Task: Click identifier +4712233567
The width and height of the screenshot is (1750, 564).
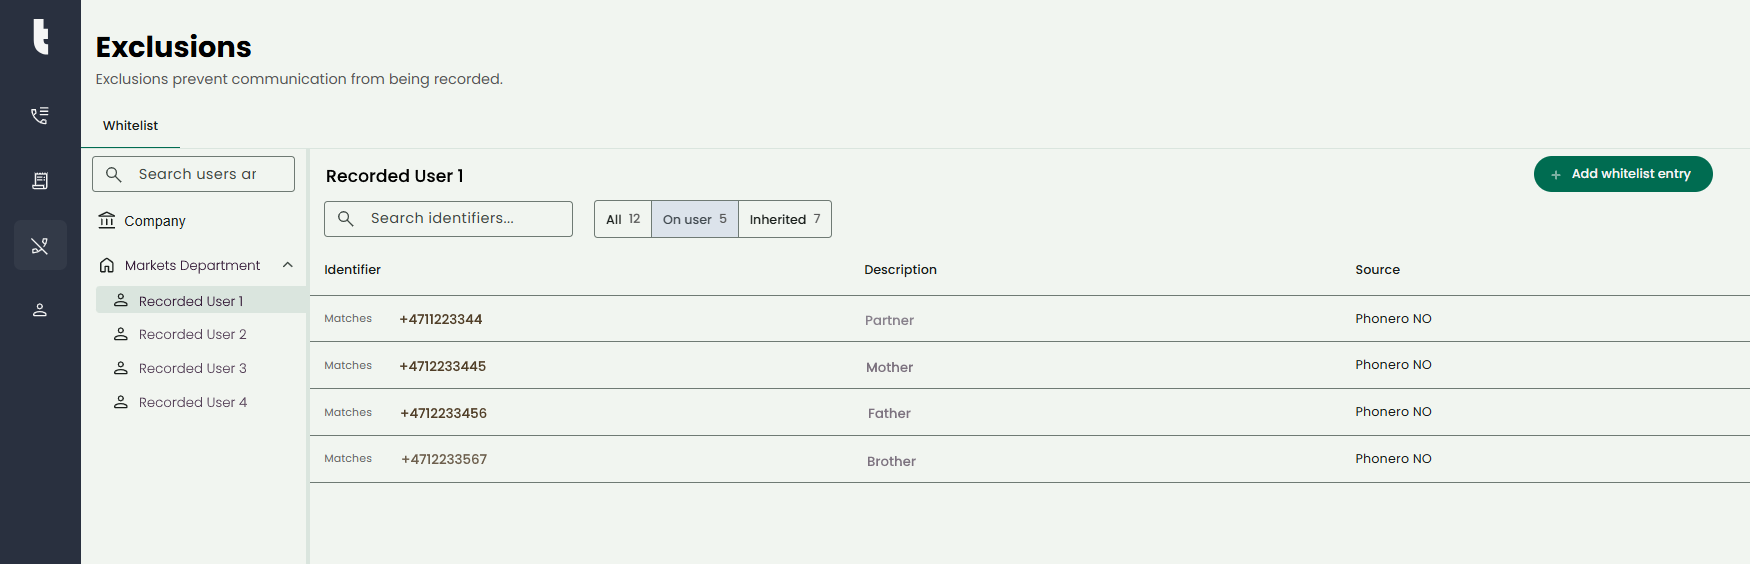Action: (444, 459)
